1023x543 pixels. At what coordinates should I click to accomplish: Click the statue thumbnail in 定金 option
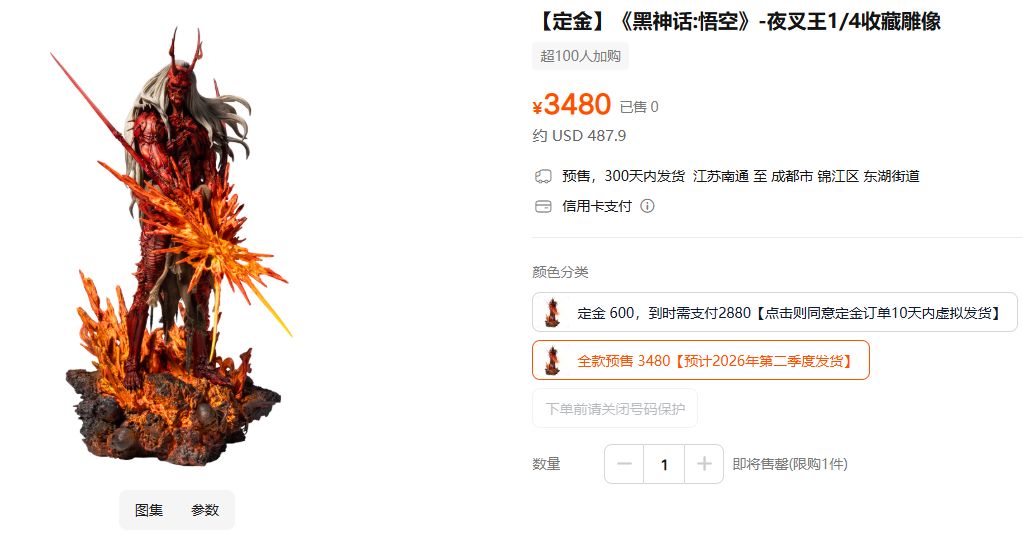point(553,313)
